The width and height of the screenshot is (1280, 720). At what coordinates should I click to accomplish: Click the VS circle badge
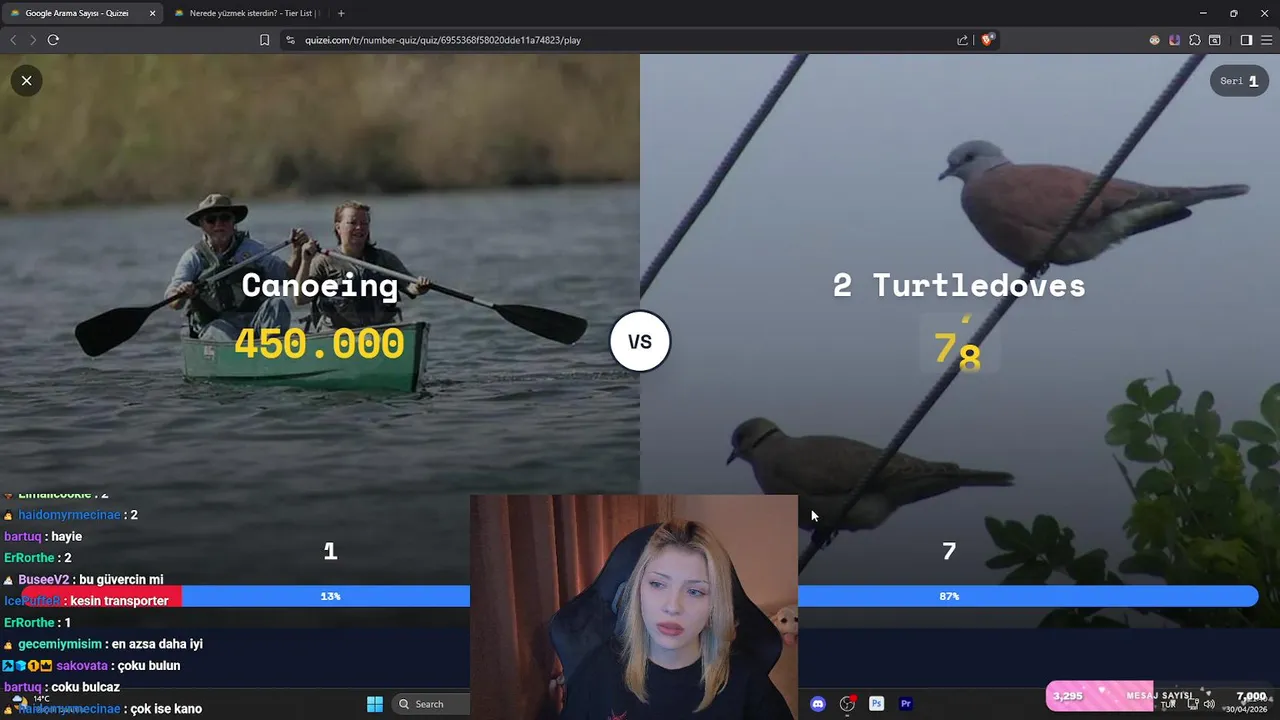point(640,342)
